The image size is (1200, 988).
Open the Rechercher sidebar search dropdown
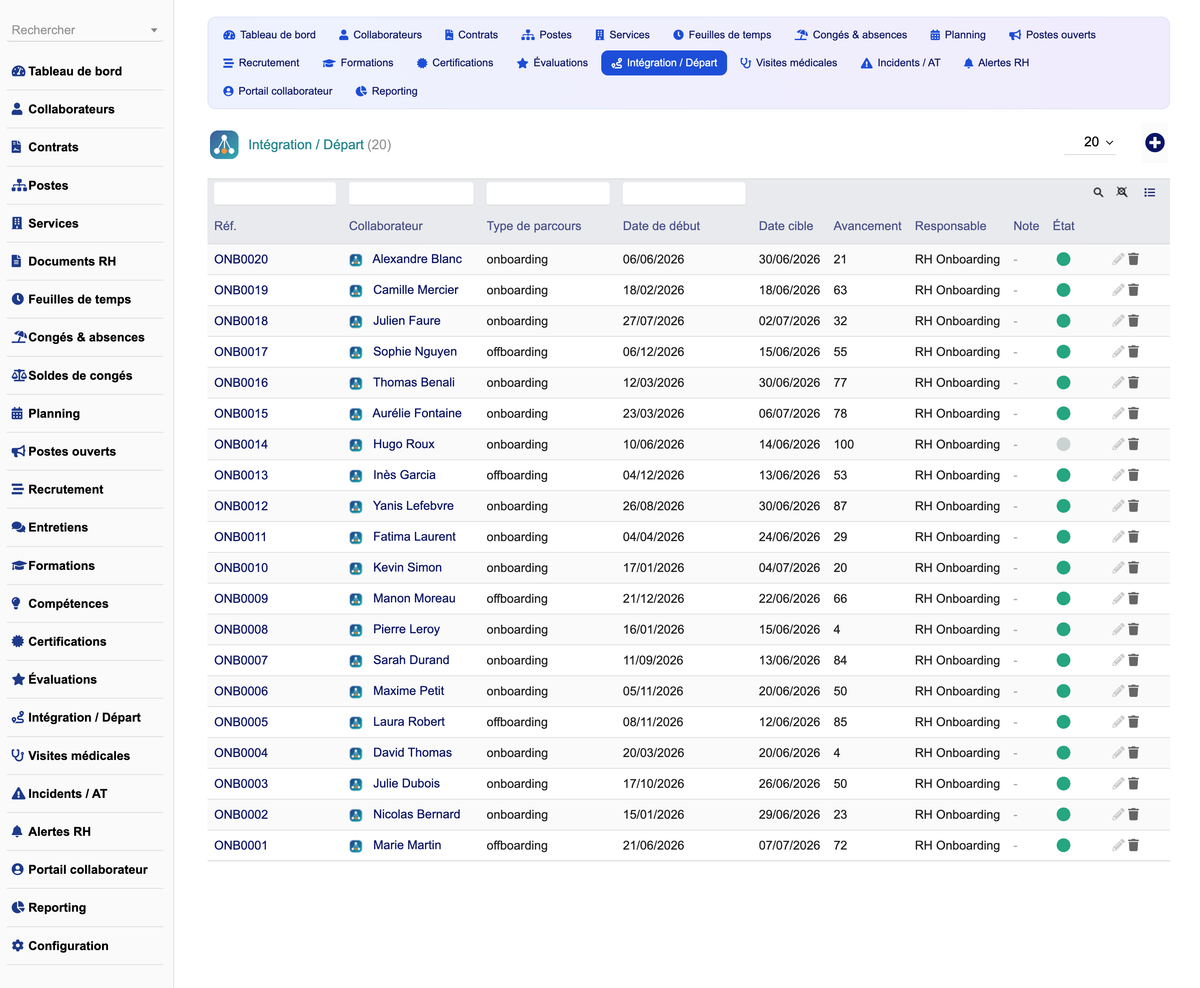click(84, 30)
